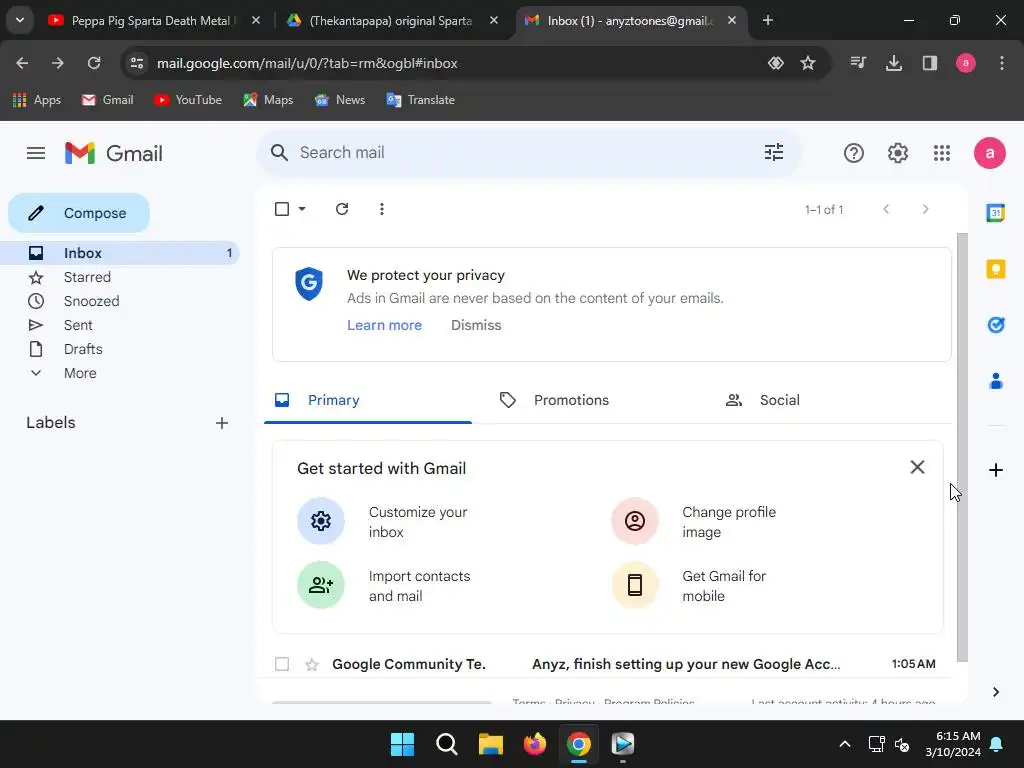Click the Import contacts and mail icon
Image resolution: width=1024 pixels, height=768 pixels.
321,585
